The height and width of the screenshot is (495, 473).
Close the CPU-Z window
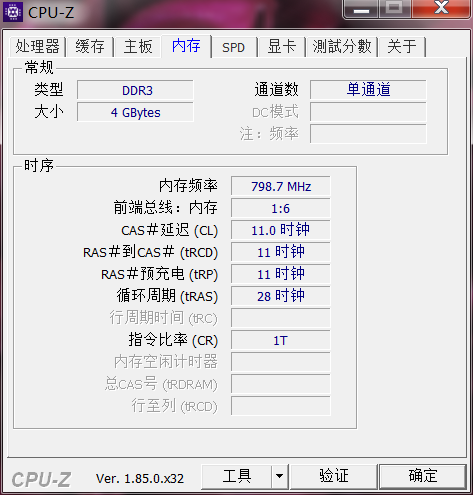pos(442,8)
